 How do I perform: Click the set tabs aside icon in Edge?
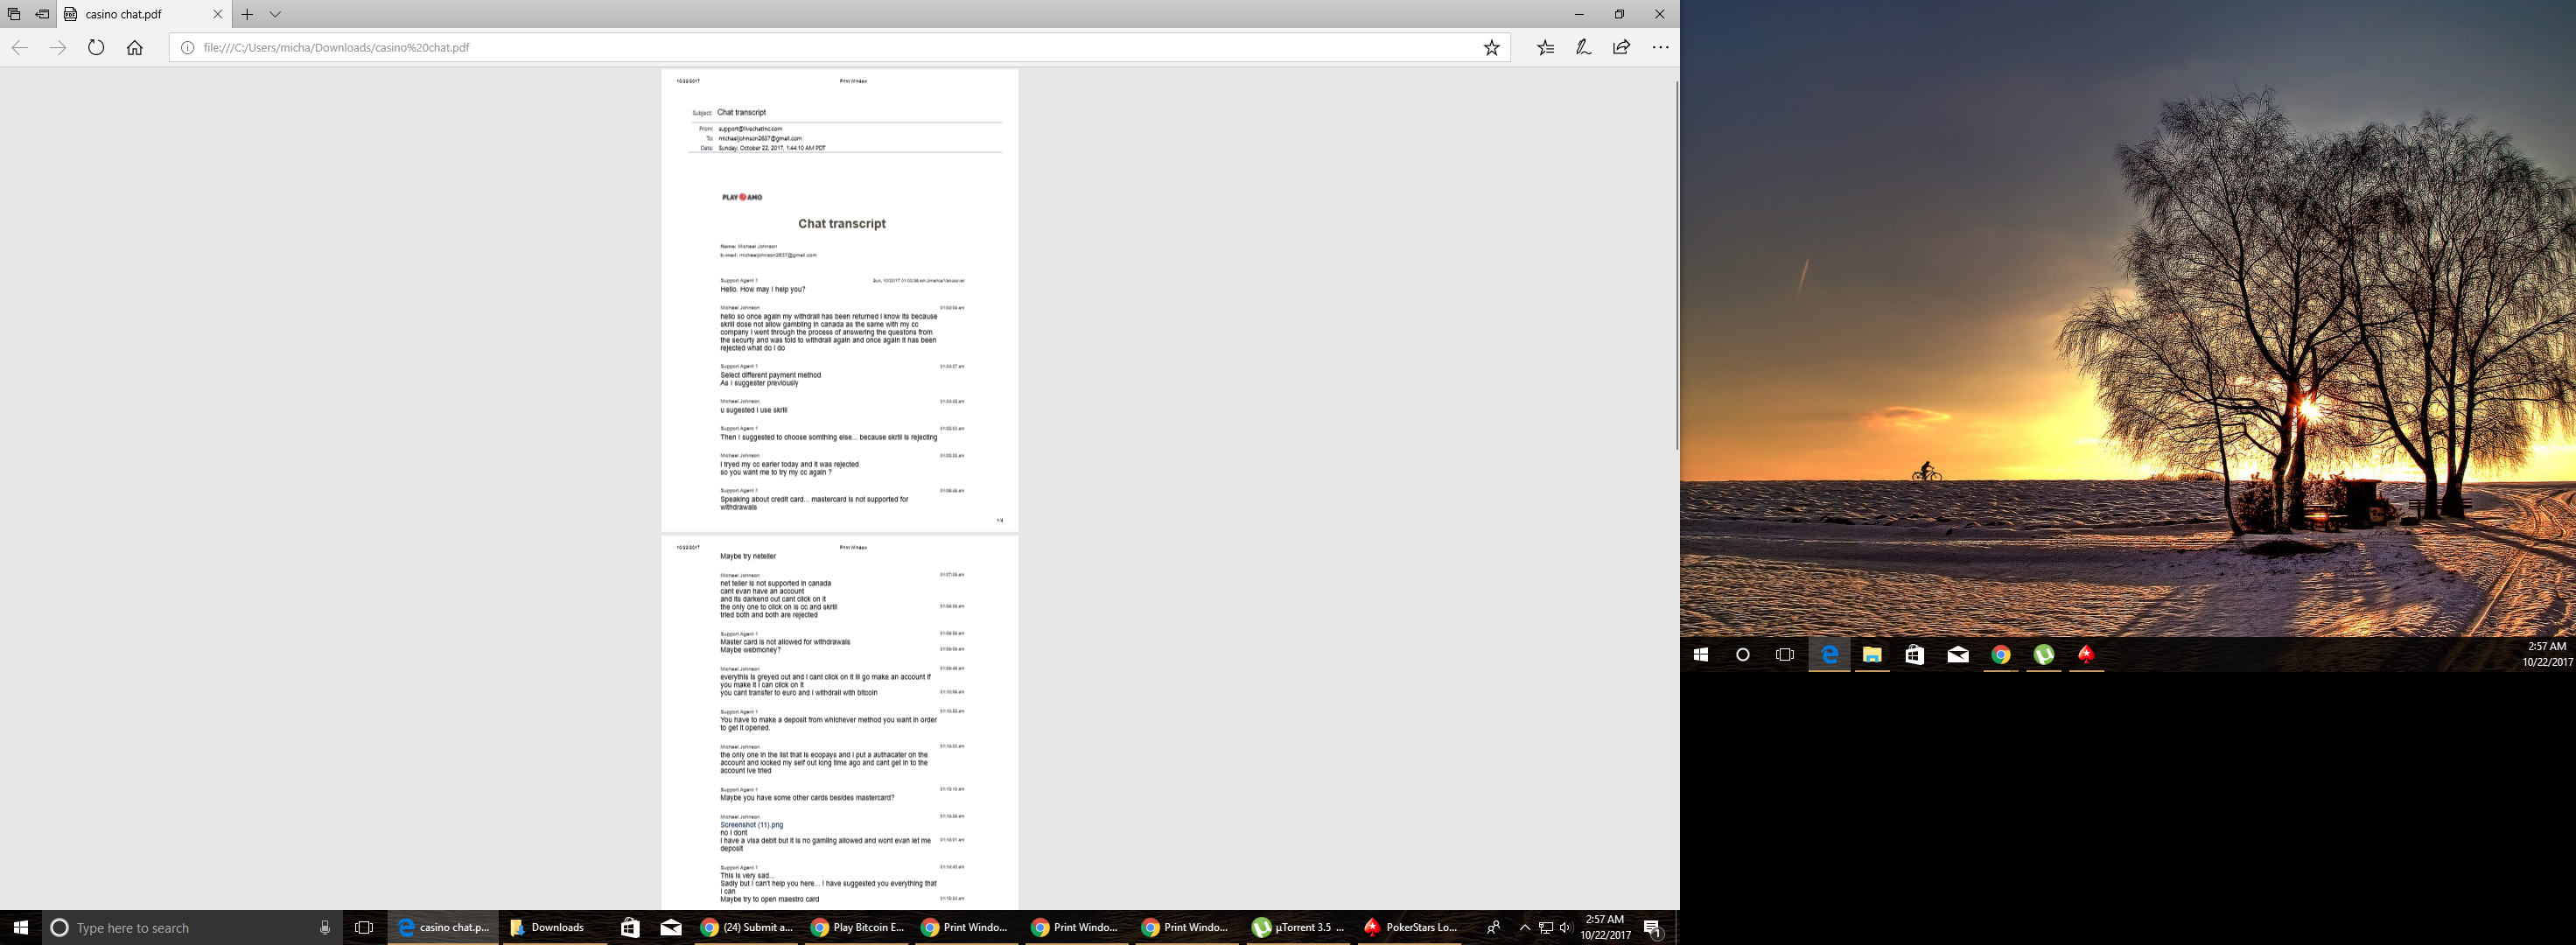pos(42,14)
